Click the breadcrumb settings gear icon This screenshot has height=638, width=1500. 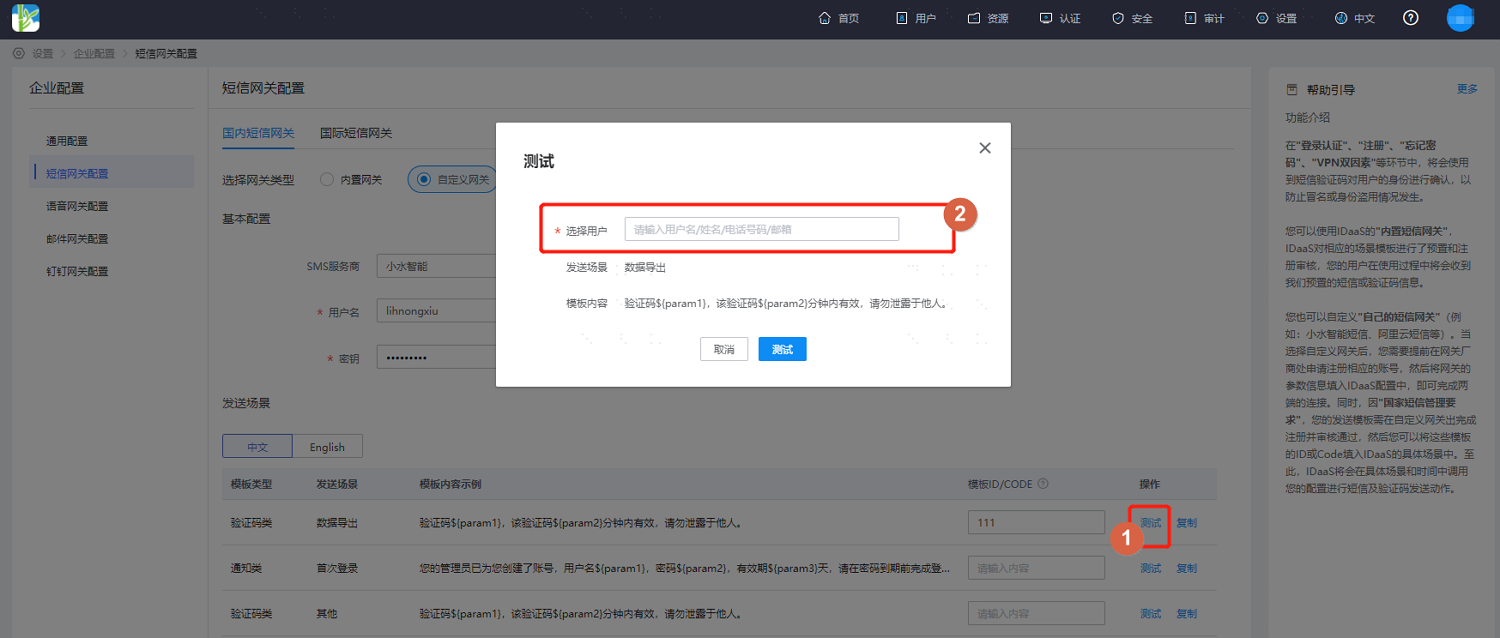tap(19, 53)
